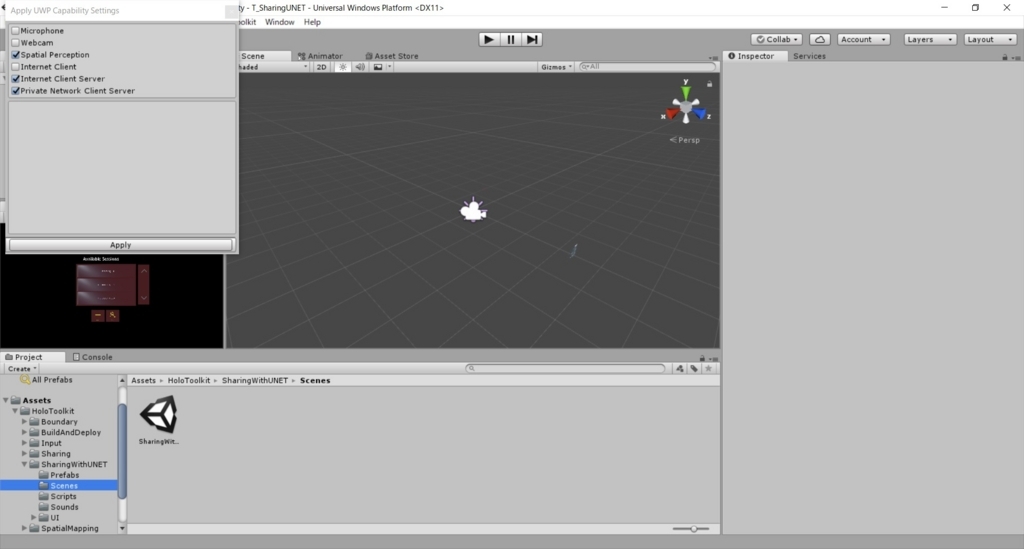
Task: Toggle scene effects image icon
Action: click(x=377, y=67)
